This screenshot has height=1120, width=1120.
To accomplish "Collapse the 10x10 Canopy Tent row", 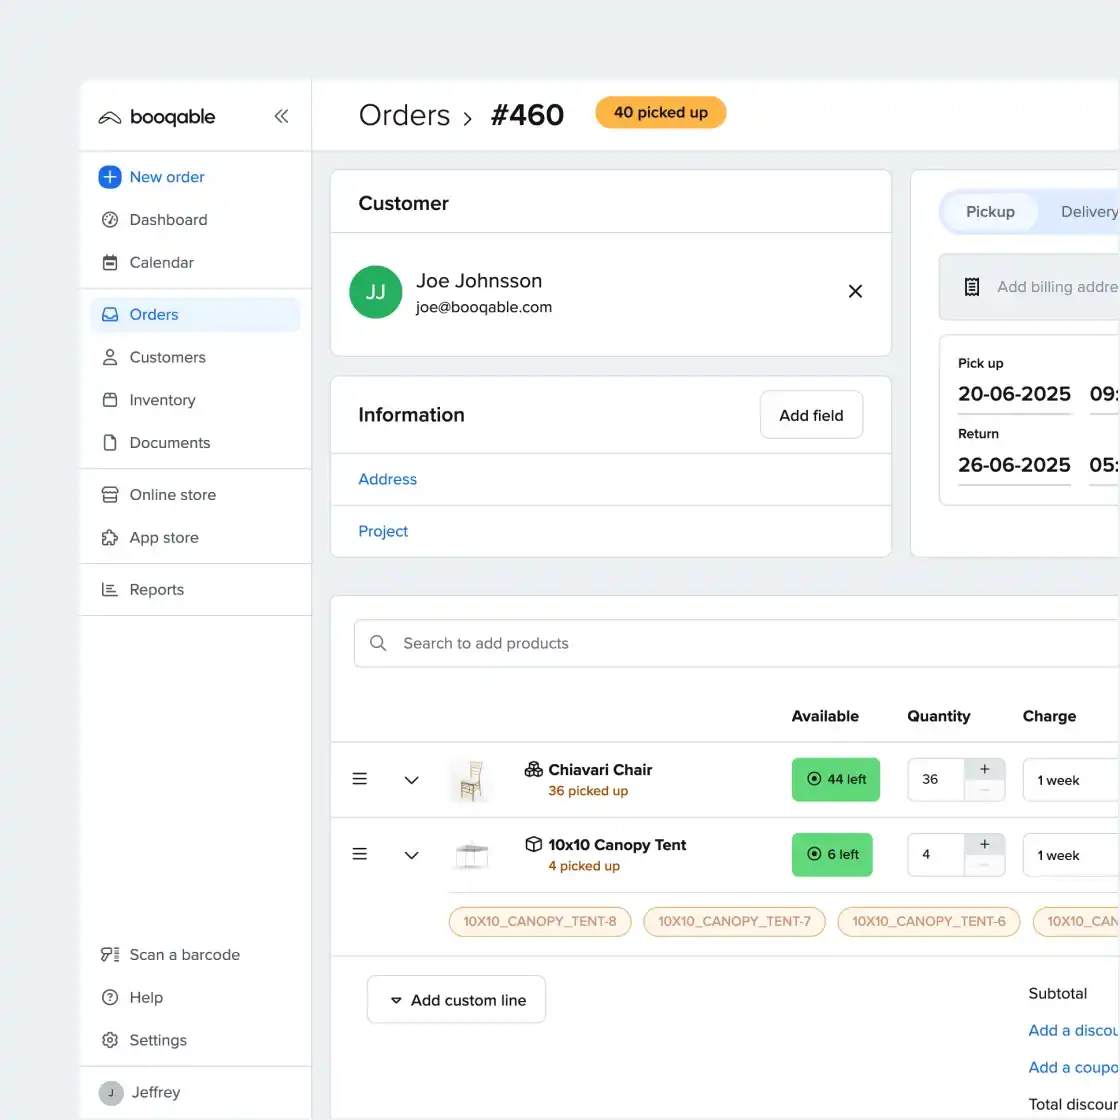I will pos(411,855).
